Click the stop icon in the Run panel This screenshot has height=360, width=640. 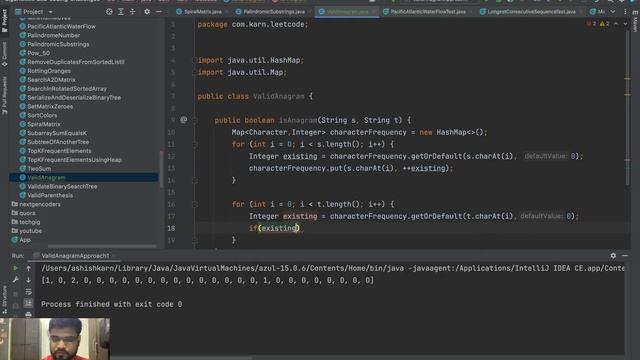point(16,294)
